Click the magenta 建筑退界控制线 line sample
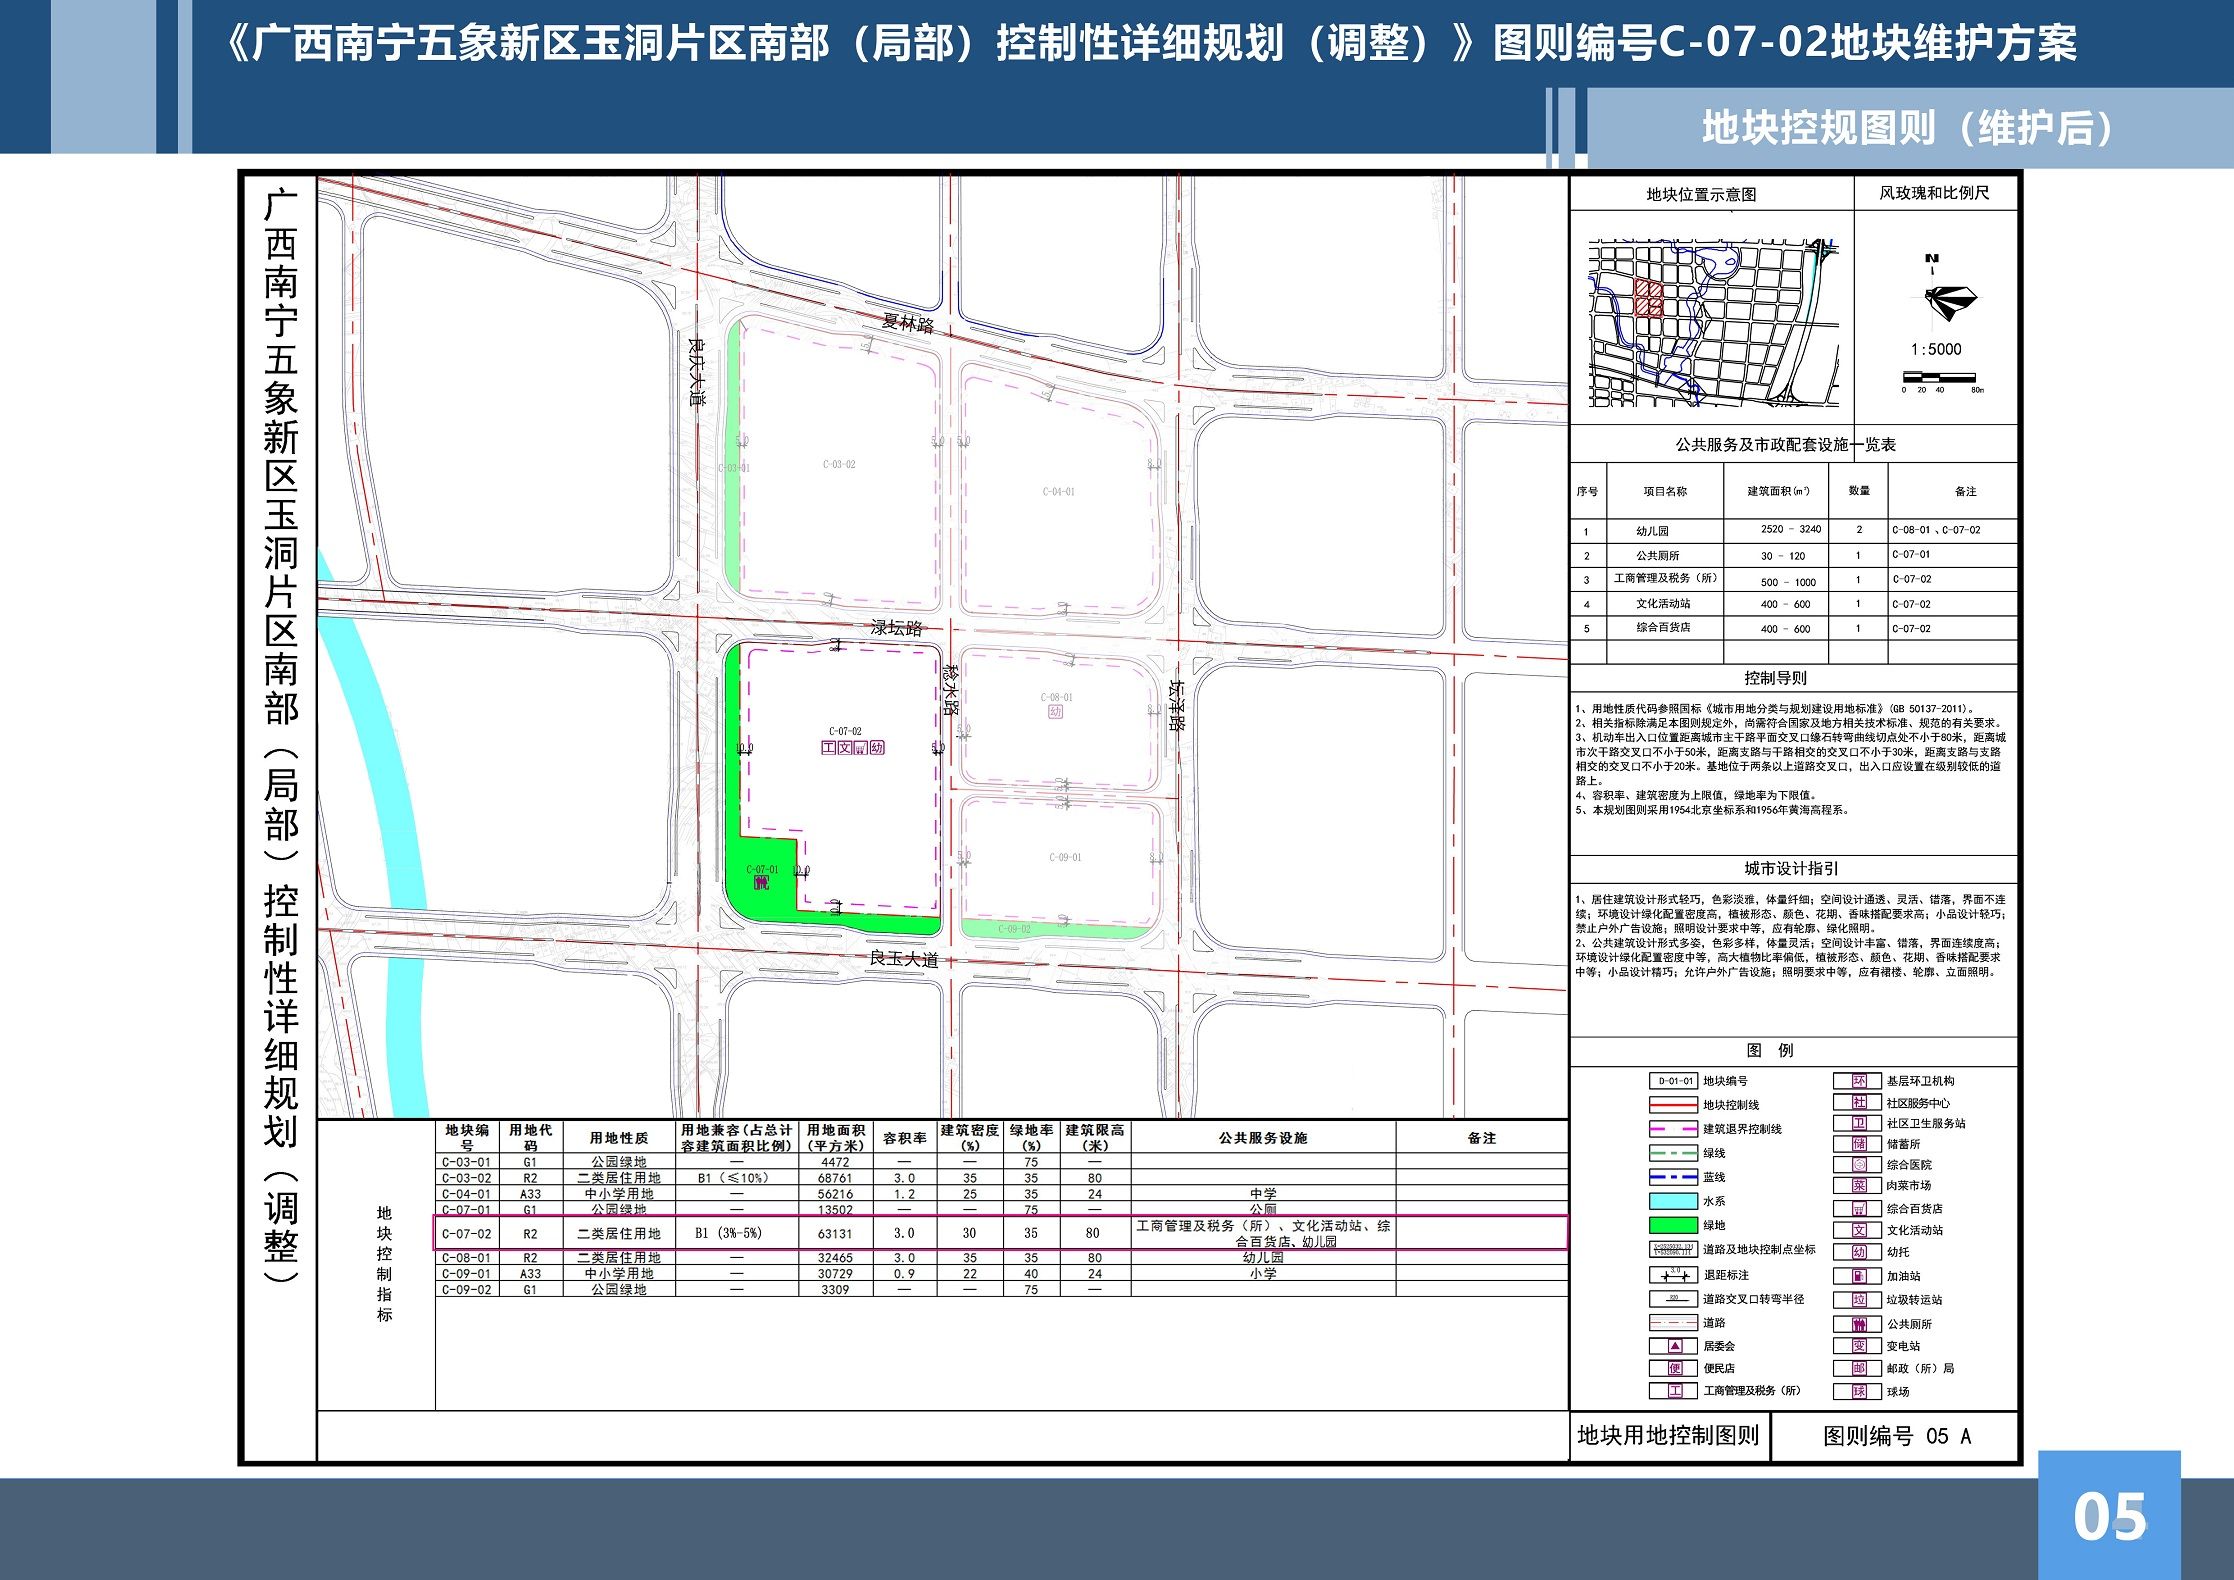 (1673, 1129)
